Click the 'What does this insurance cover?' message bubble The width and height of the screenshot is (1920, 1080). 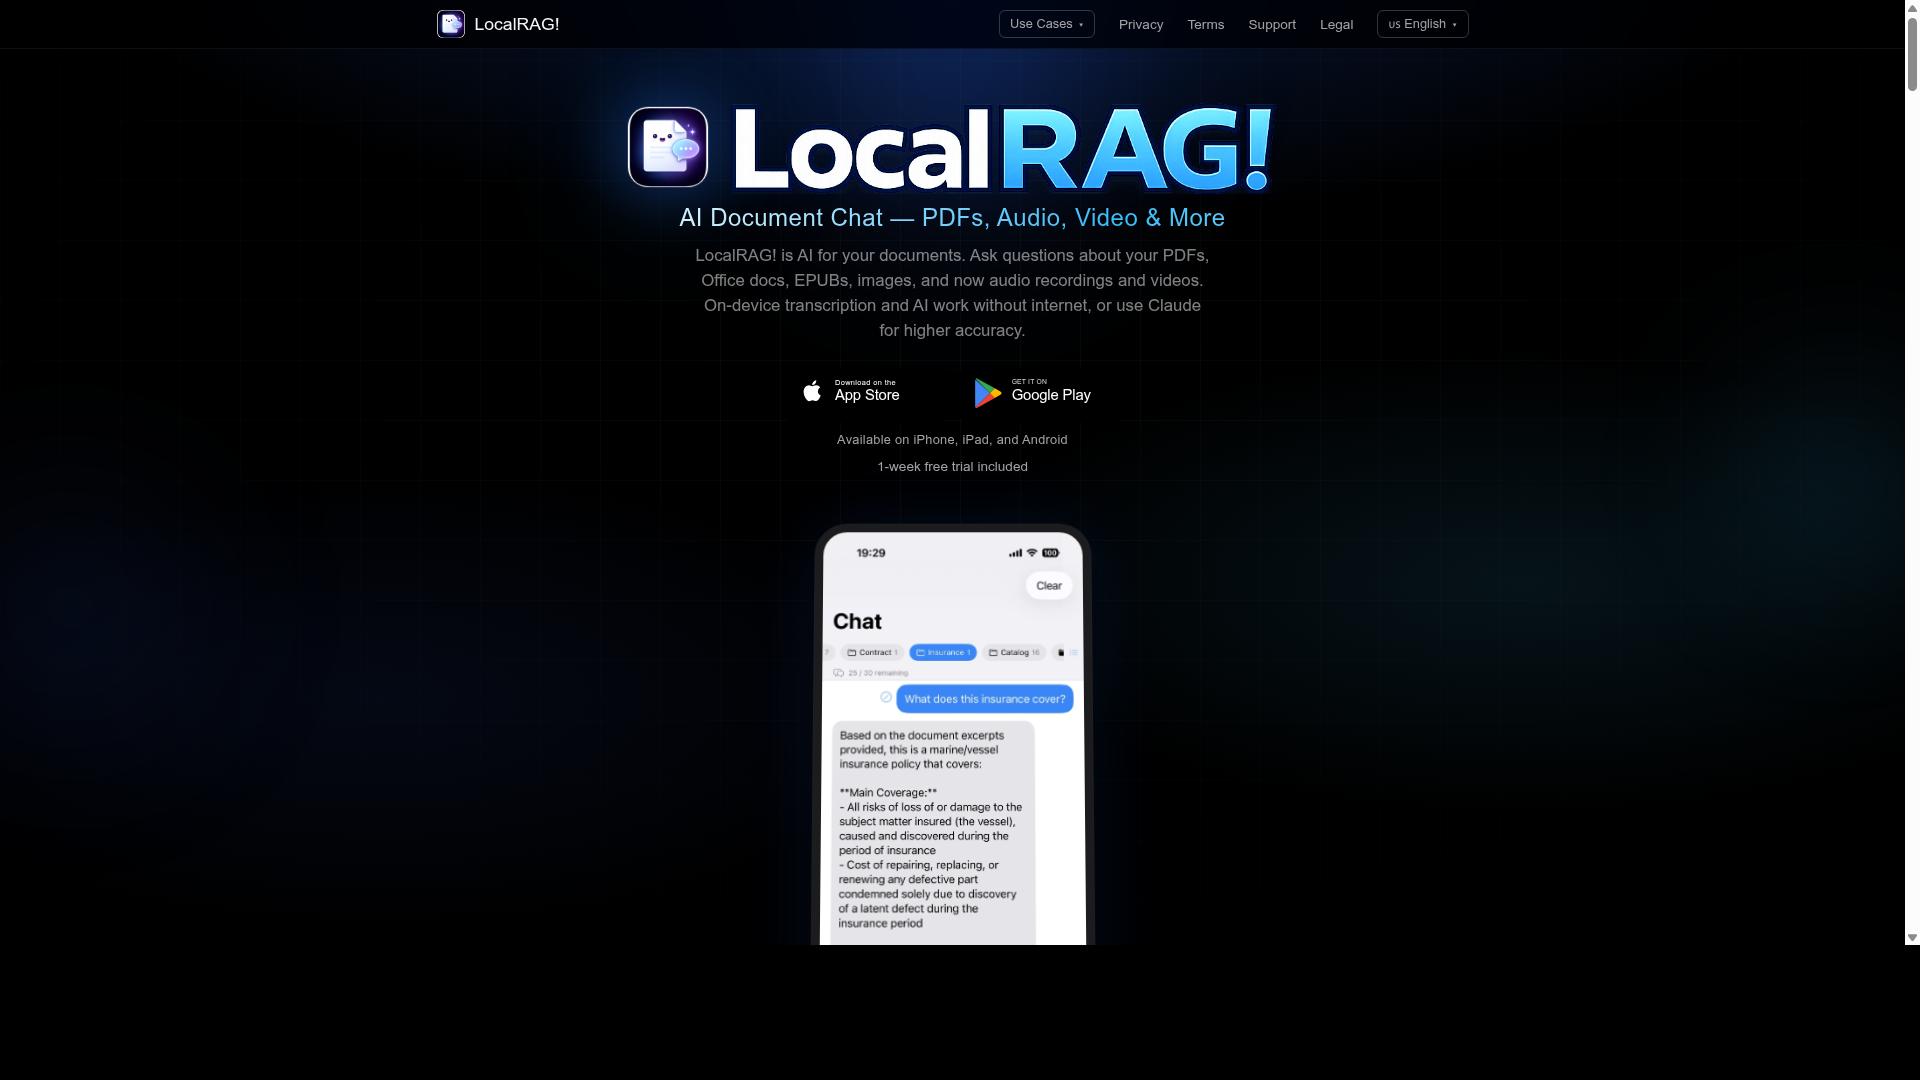click(x=985, y=699)
